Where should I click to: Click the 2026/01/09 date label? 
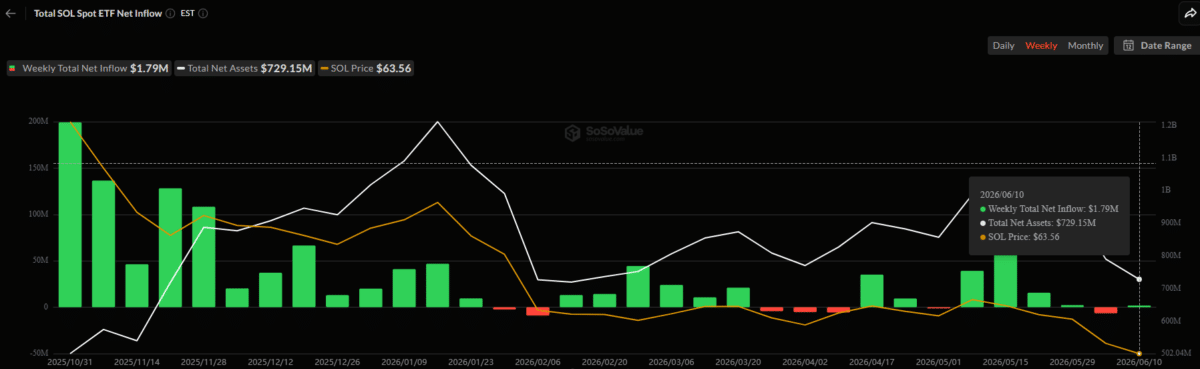(403, 363)
